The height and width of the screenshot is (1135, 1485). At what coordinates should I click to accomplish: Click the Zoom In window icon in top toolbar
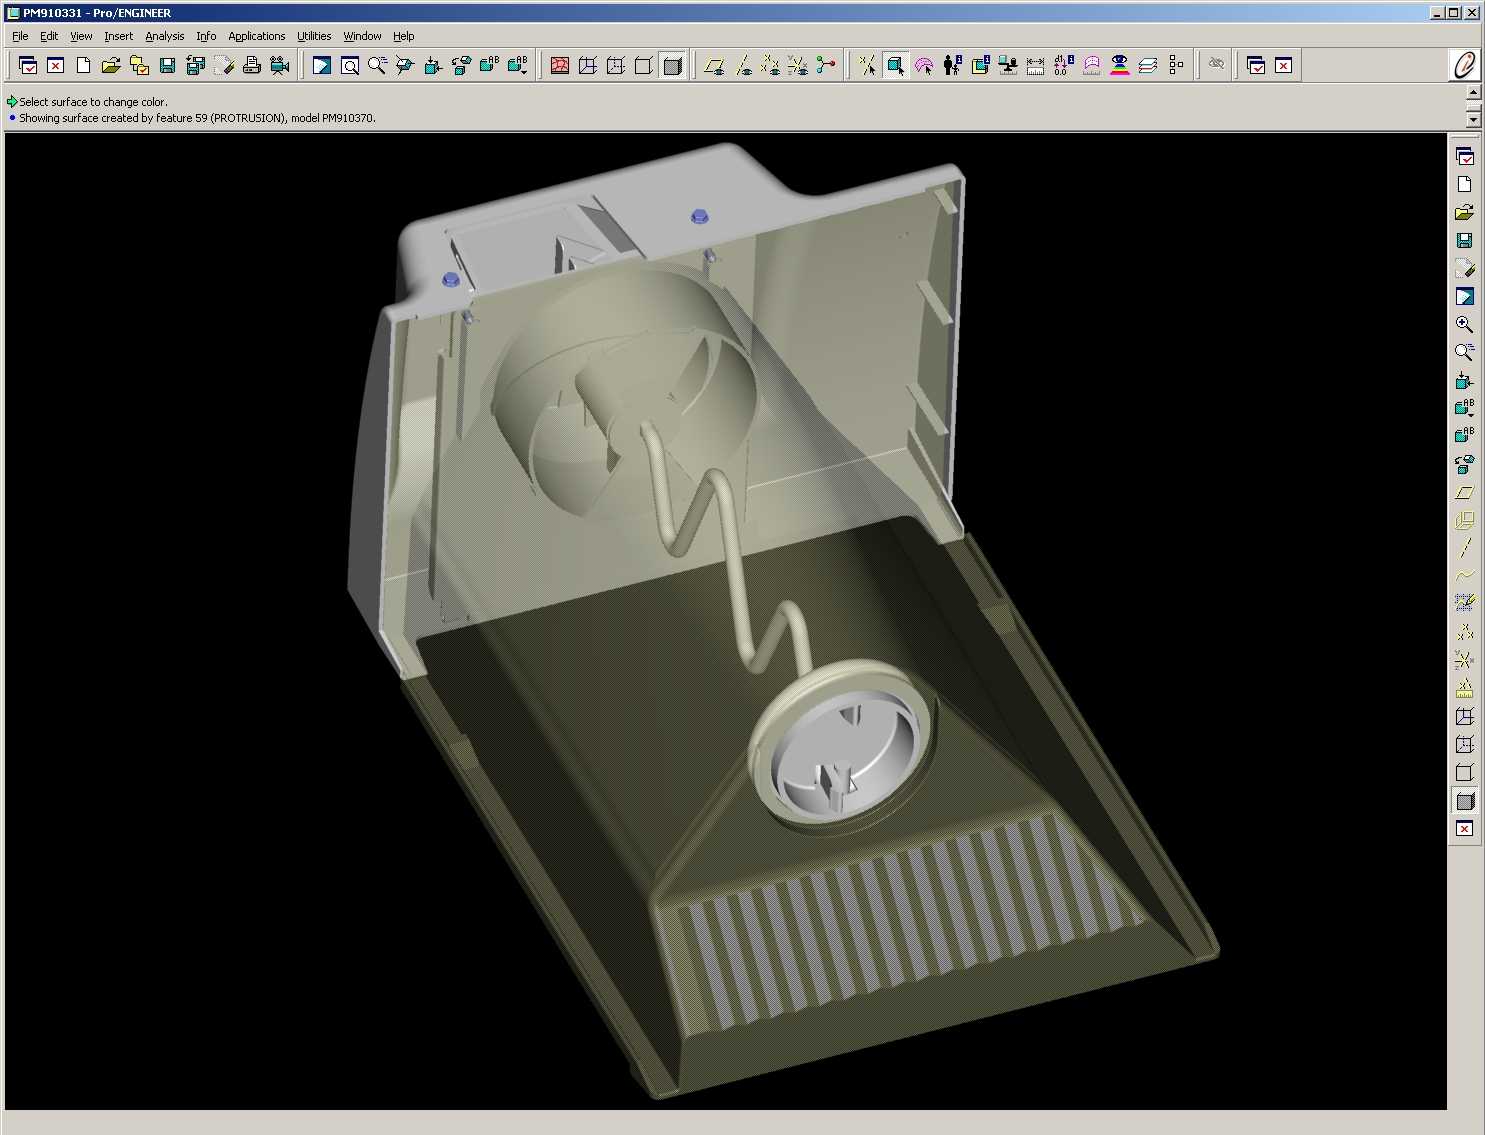(350, 66)
